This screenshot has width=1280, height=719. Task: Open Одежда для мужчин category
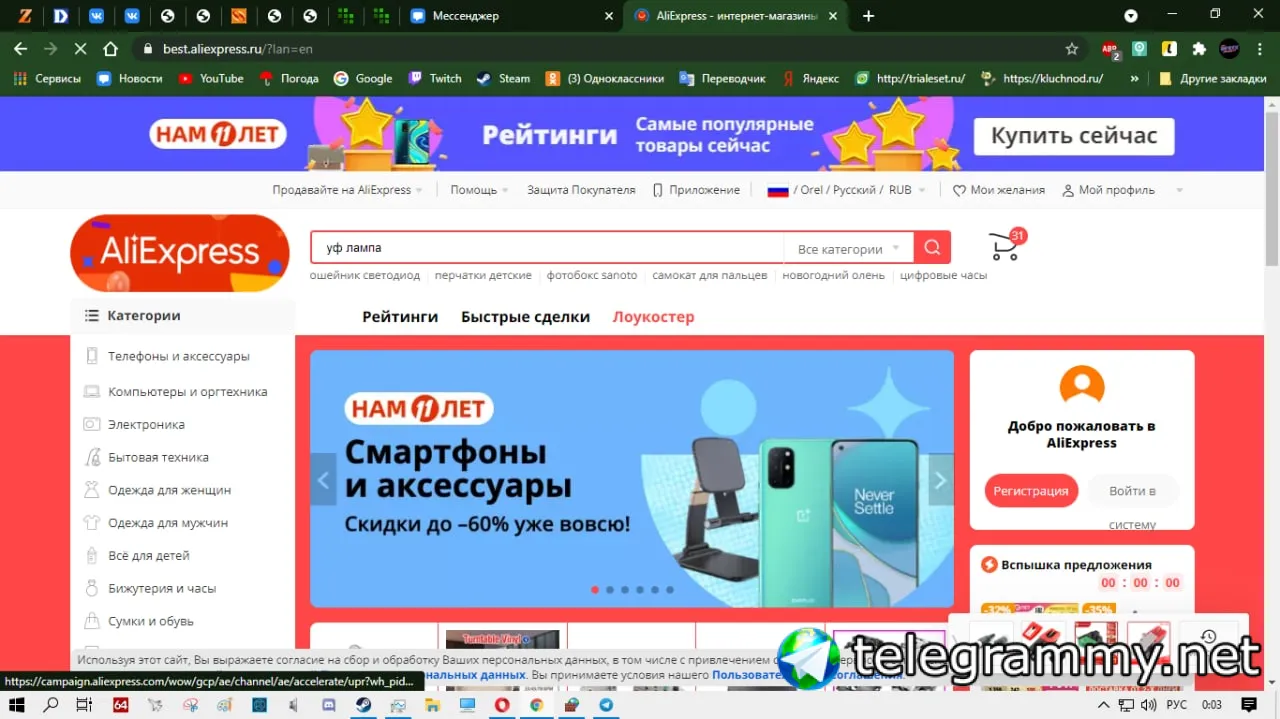point(168,523)
